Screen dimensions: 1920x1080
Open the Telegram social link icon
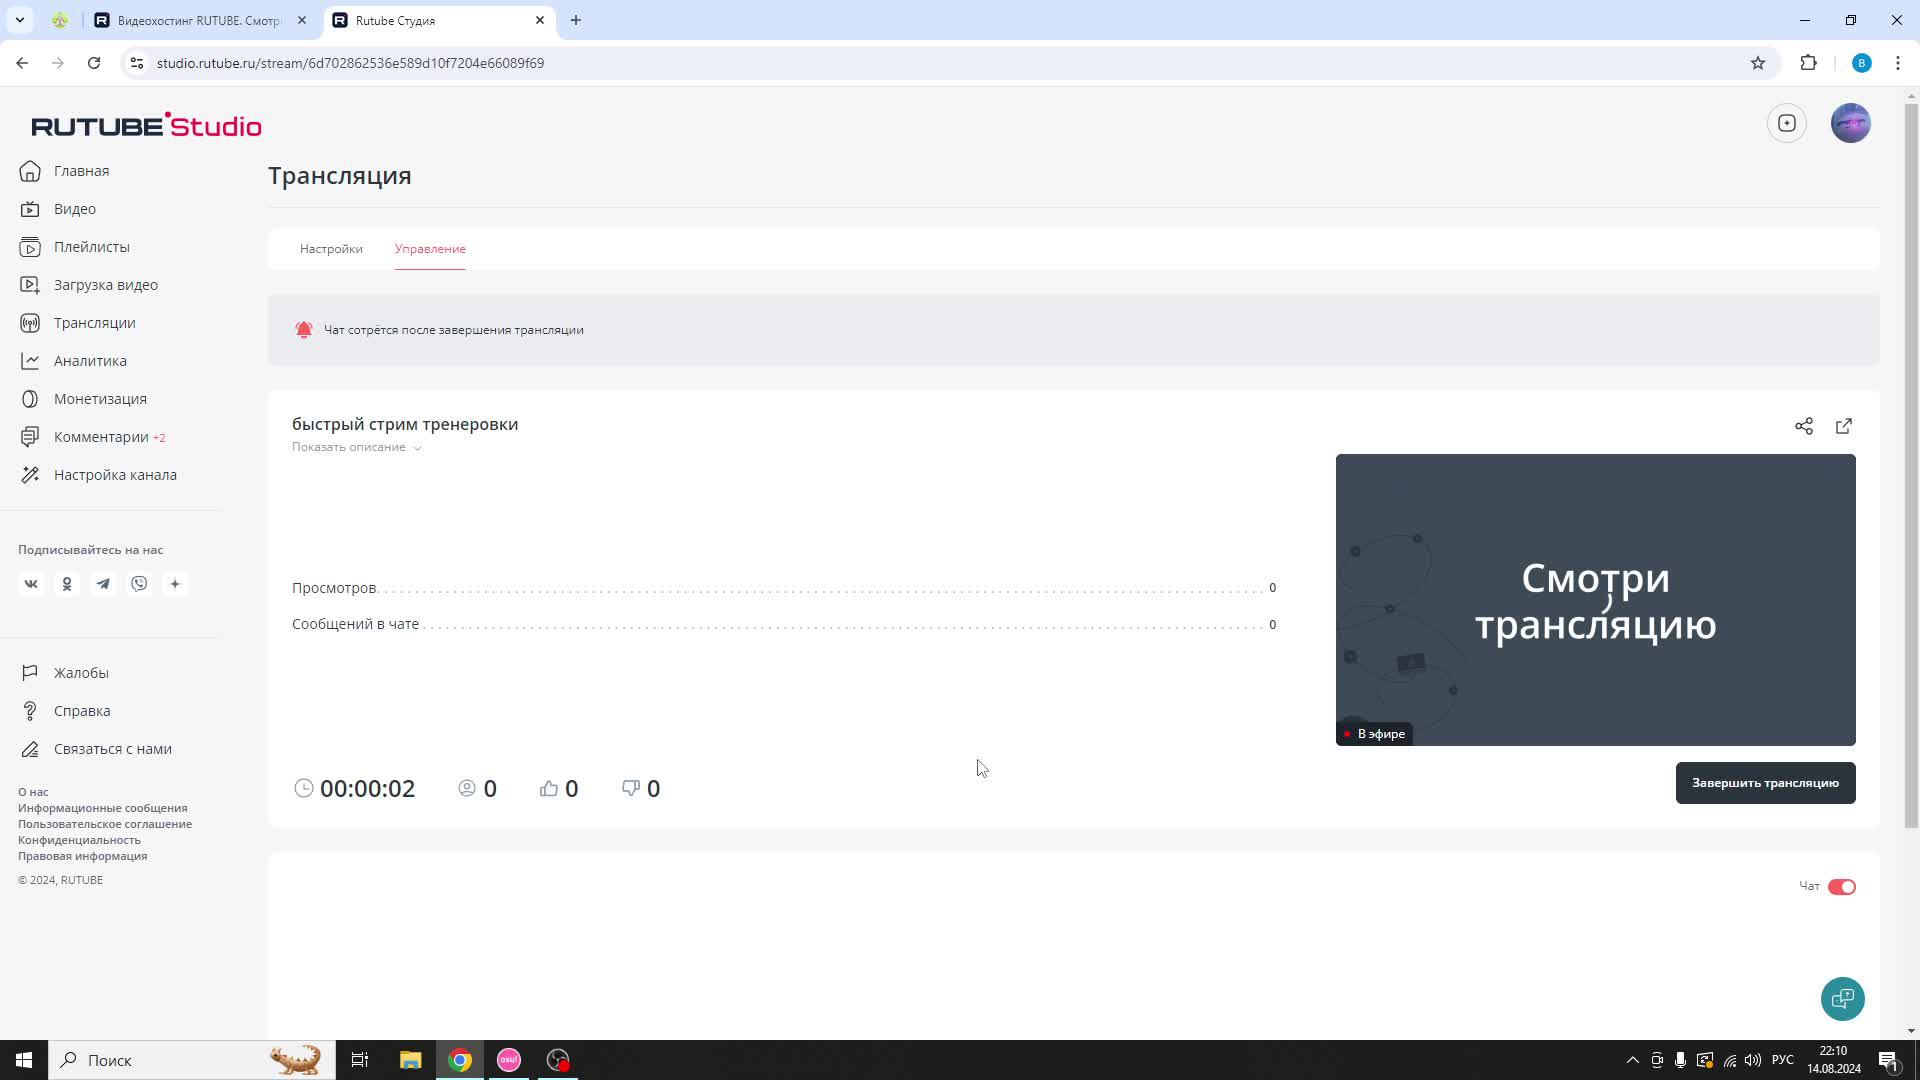point(103,584)
